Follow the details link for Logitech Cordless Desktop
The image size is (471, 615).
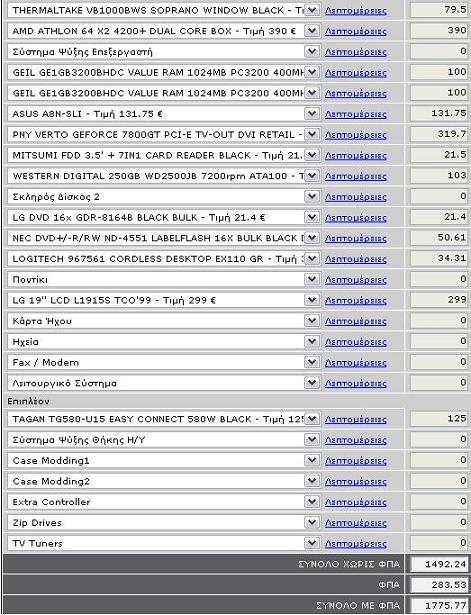click(x=356, y=259)
